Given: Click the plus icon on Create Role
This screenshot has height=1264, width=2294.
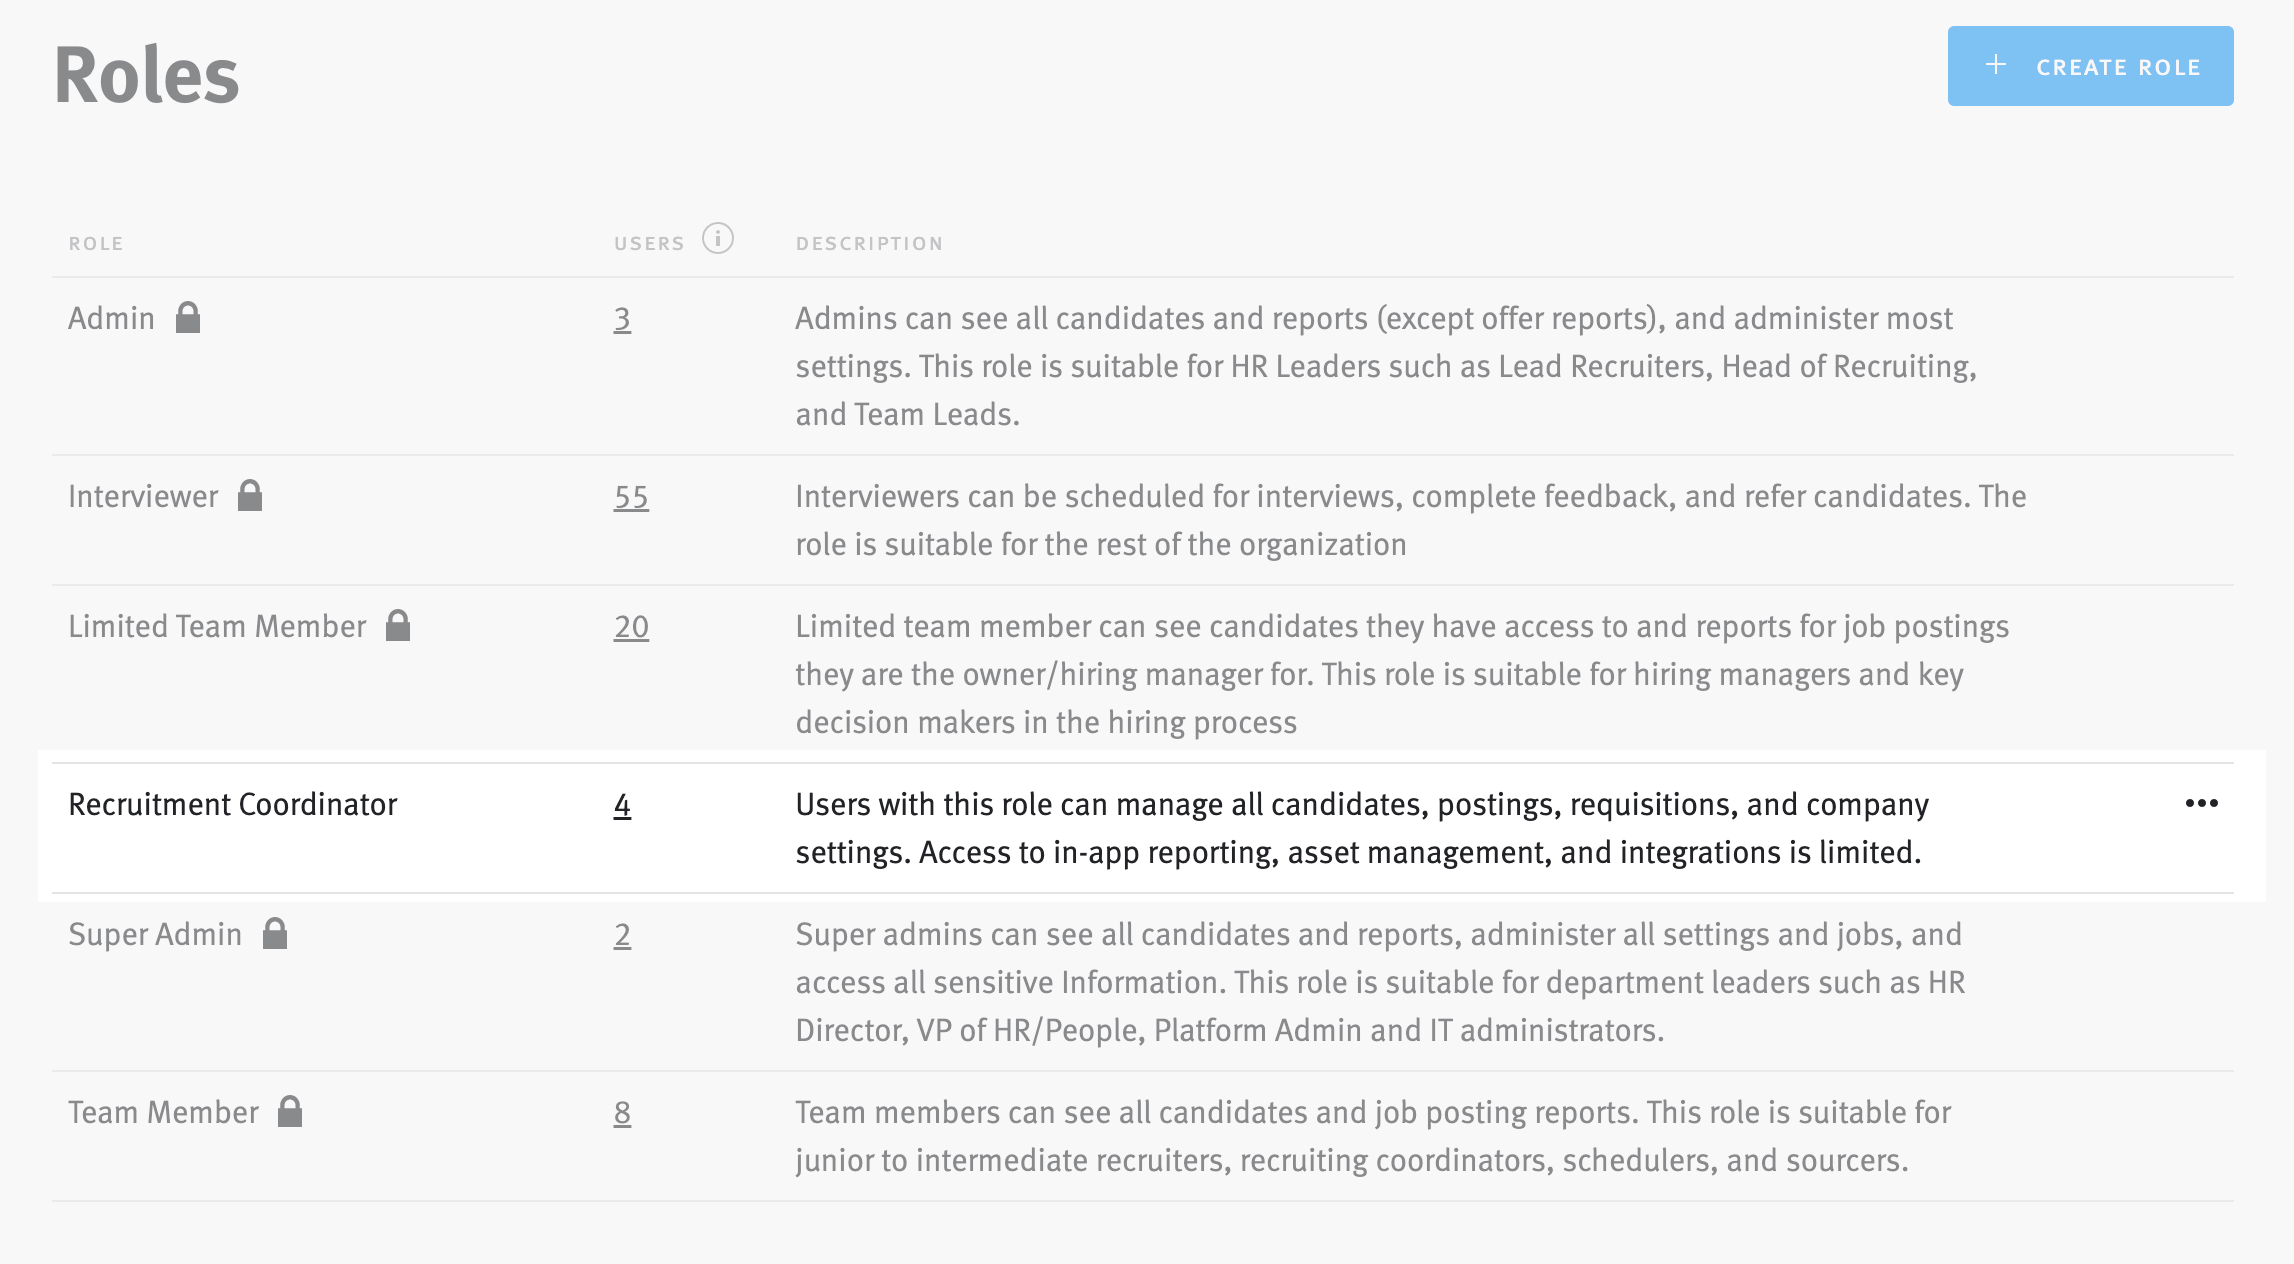Looking at the screenshot, I should coord(1996,65).
